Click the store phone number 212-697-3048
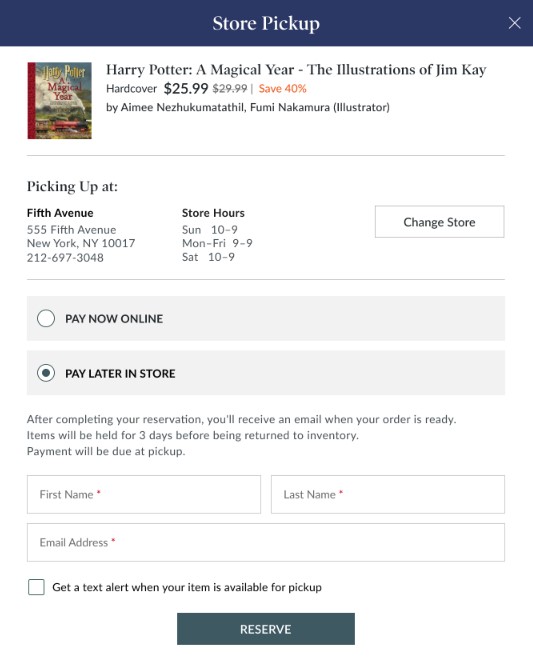The width and height of the screenshot is (533, 664). click(65, 257)
